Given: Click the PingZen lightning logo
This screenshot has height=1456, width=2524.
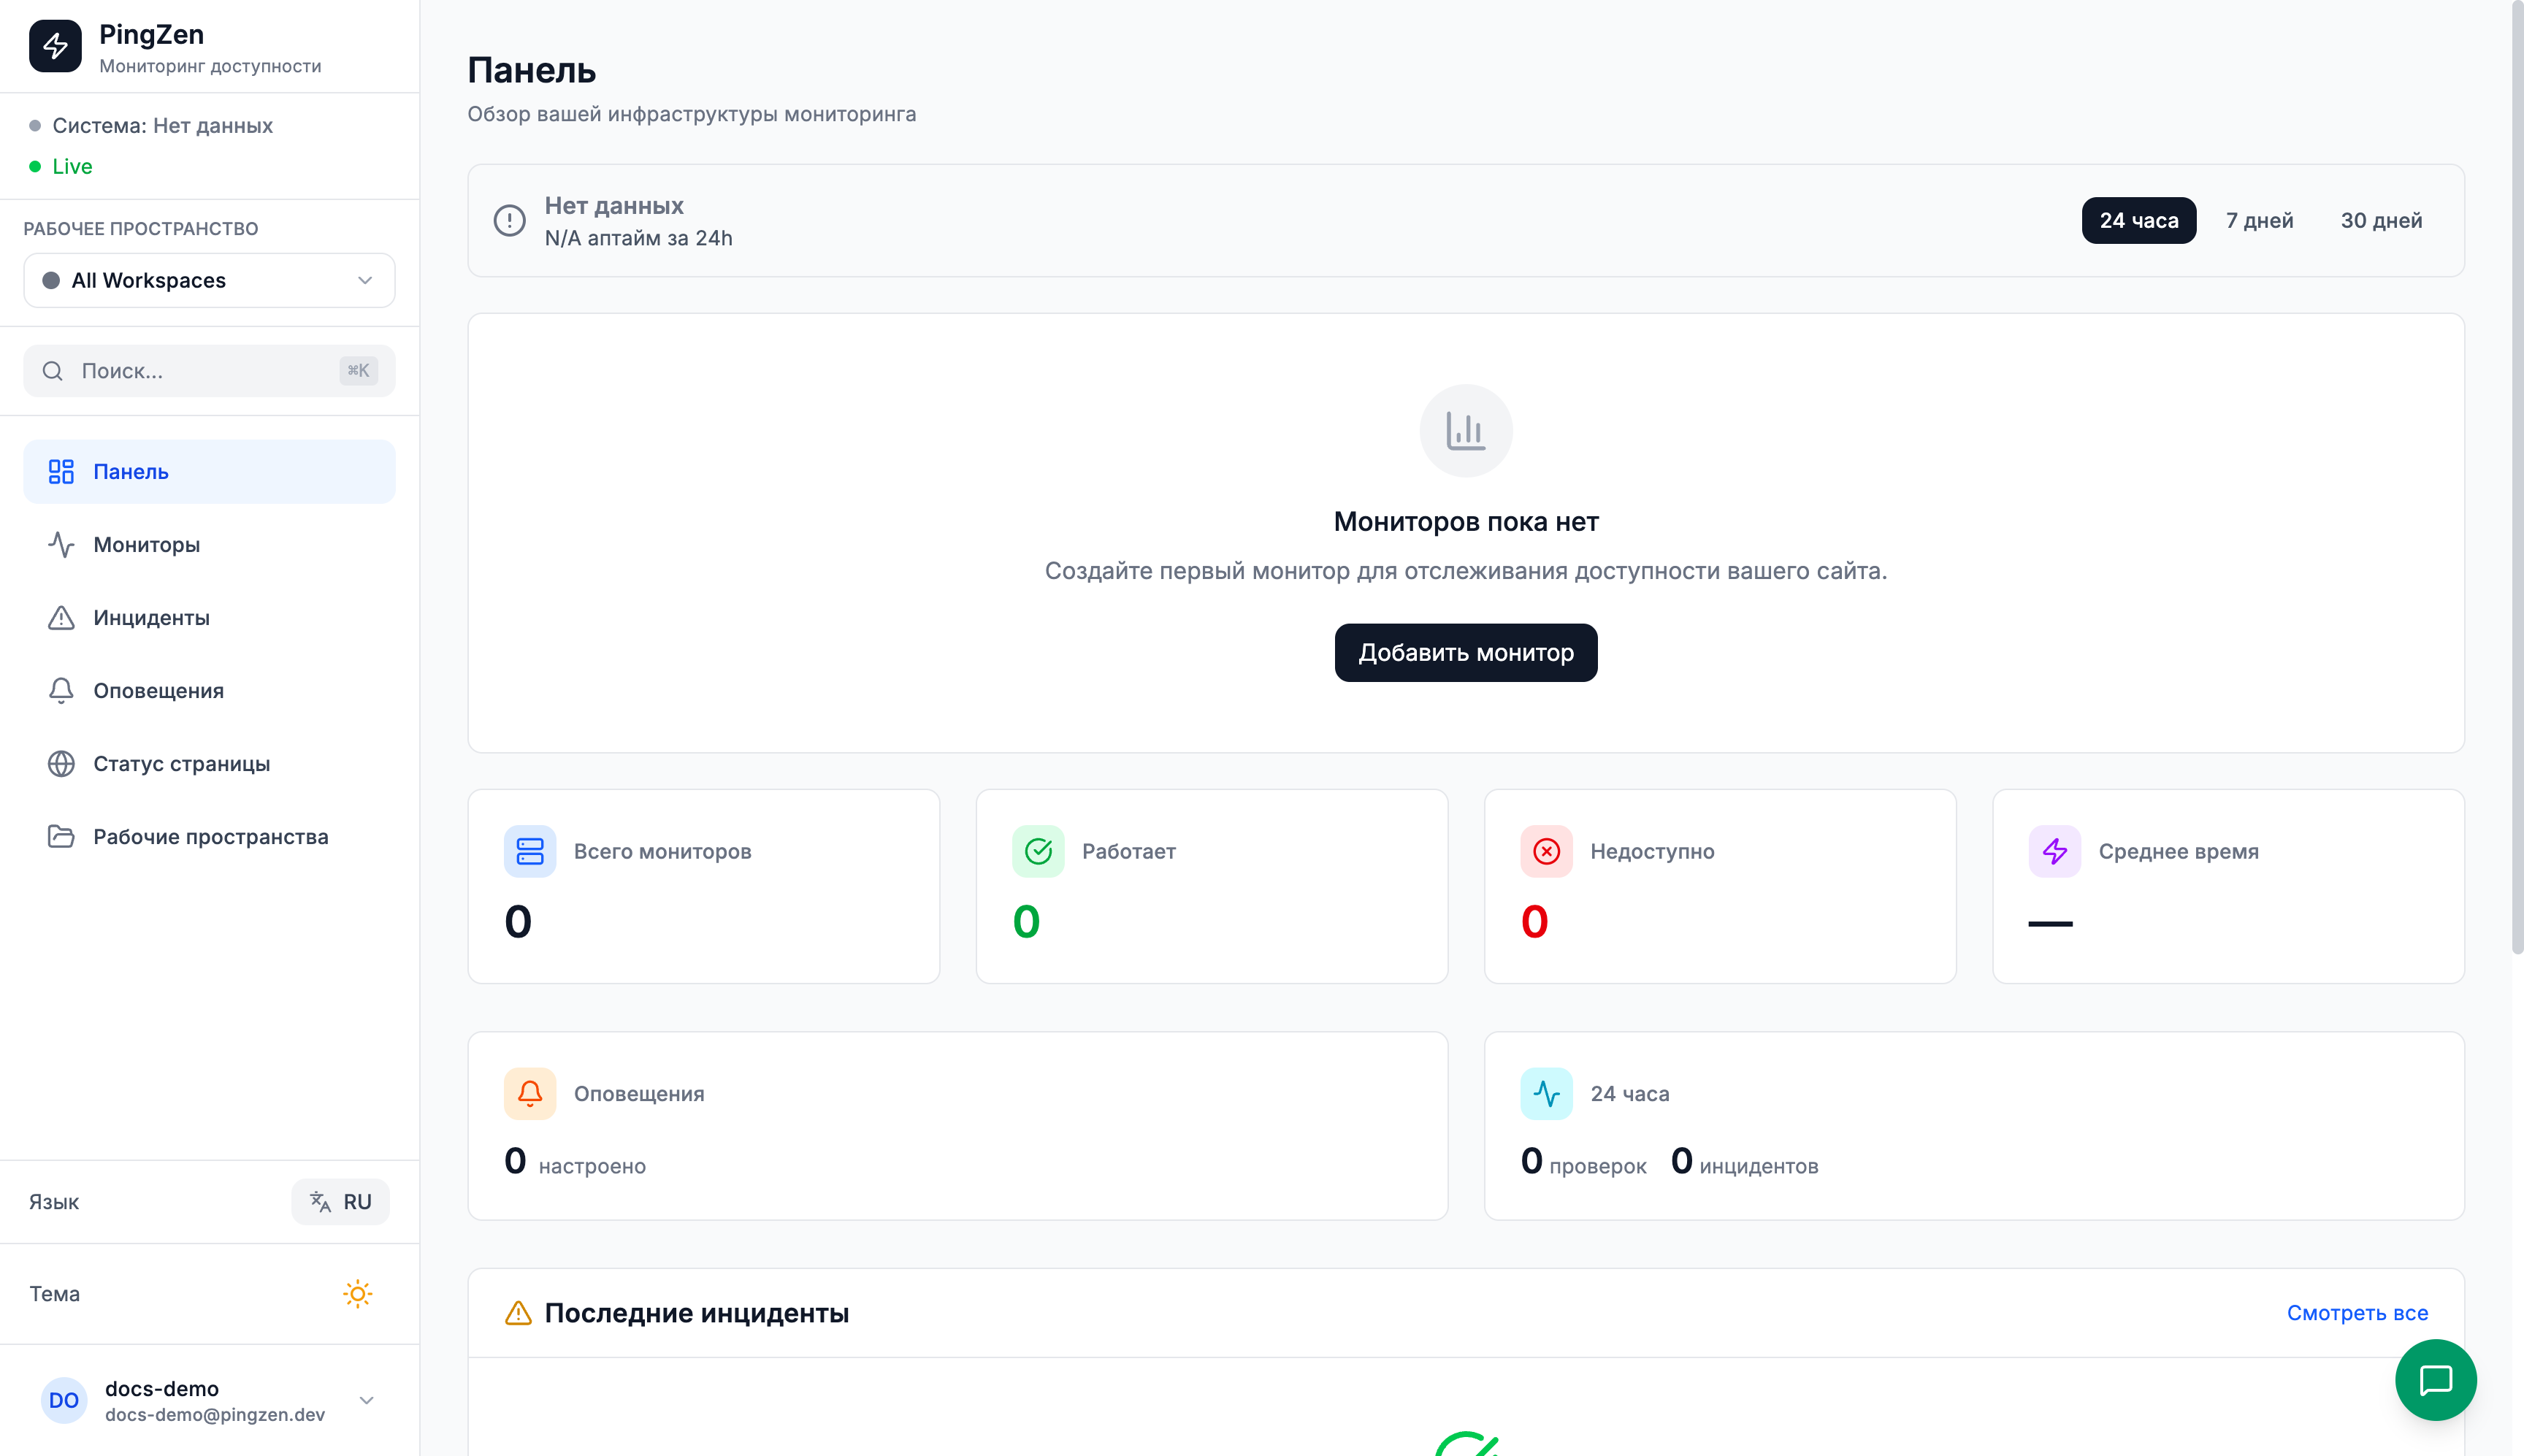Looking at the screenshot, I should tap(56, 45).
